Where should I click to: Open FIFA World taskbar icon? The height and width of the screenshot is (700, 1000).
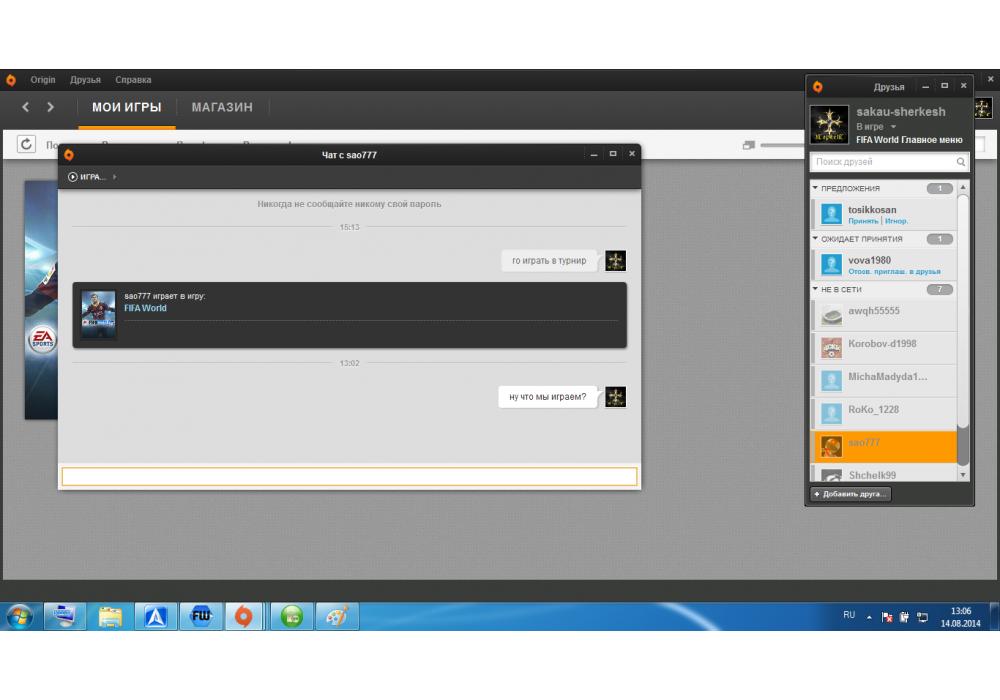click(x=201, y=616)
